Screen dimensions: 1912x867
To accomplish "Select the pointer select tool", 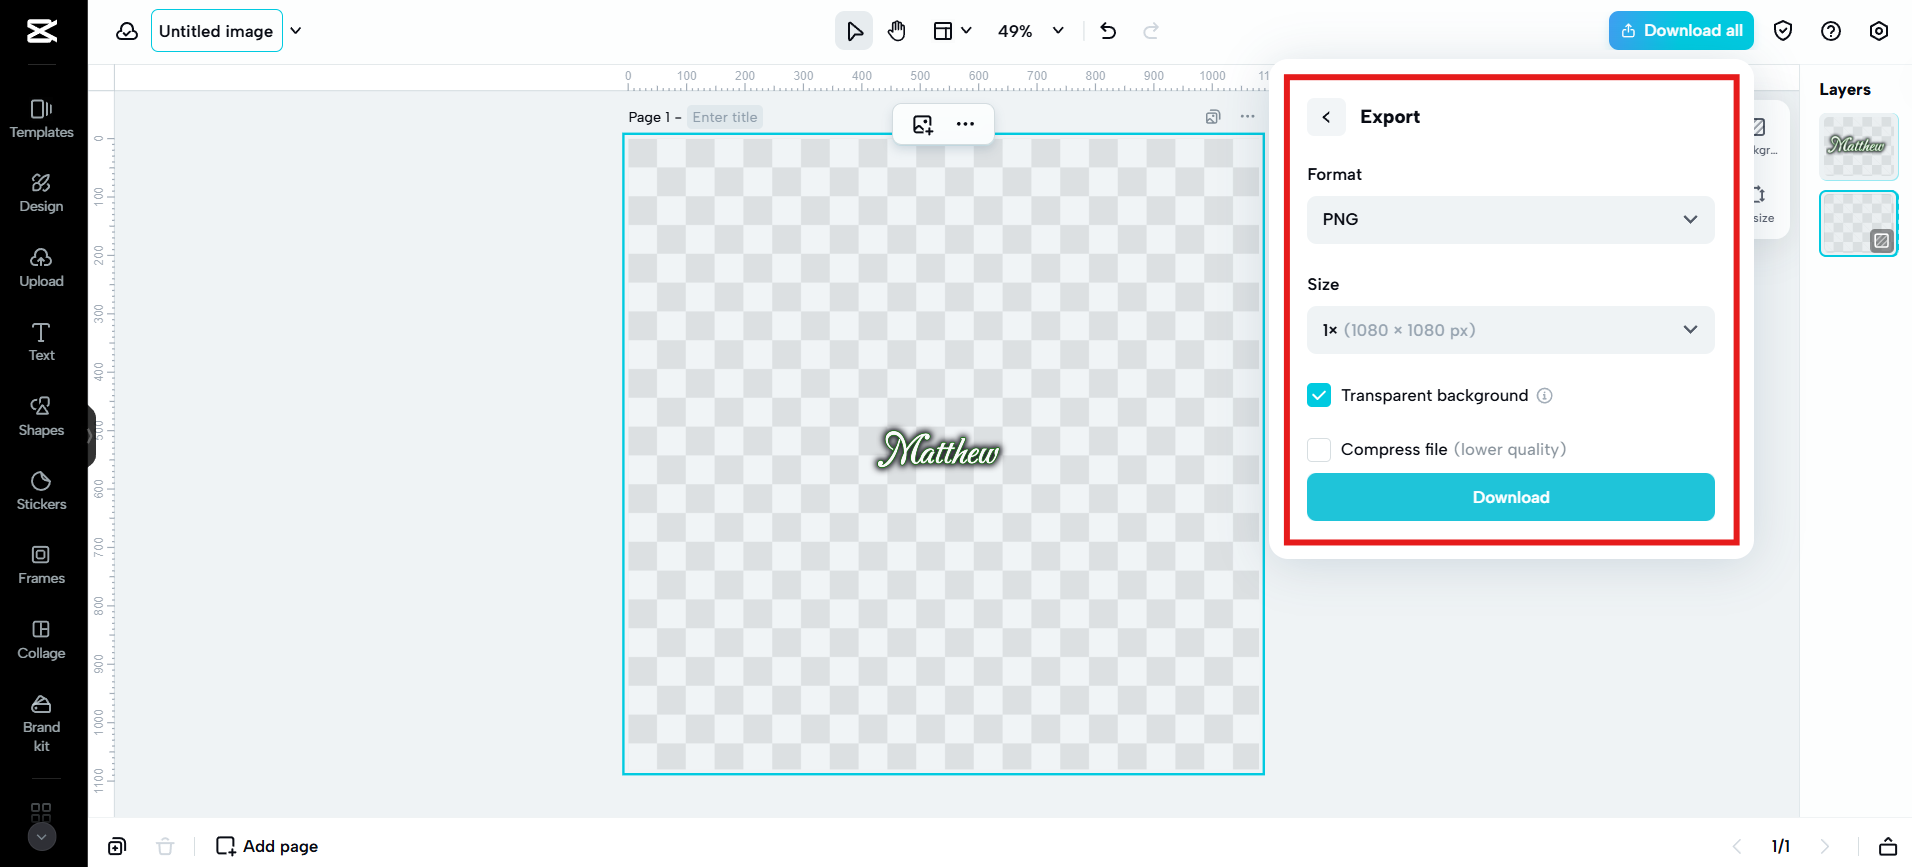I will tap(854, 31).
